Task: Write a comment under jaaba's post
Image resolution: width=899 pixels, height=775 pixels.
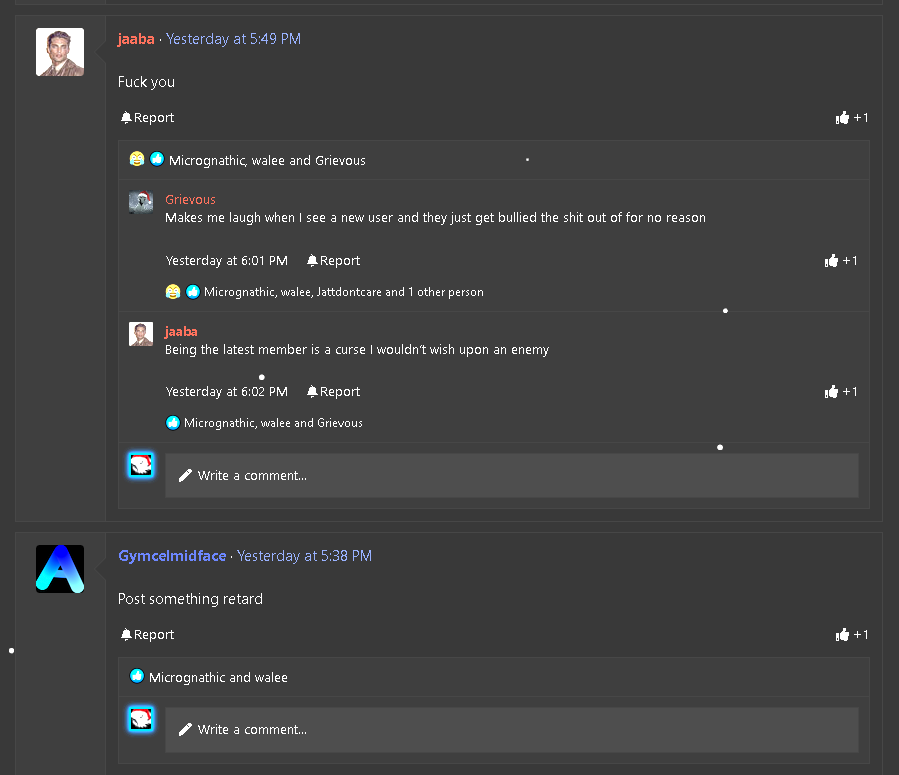Action: coord(510,476)
